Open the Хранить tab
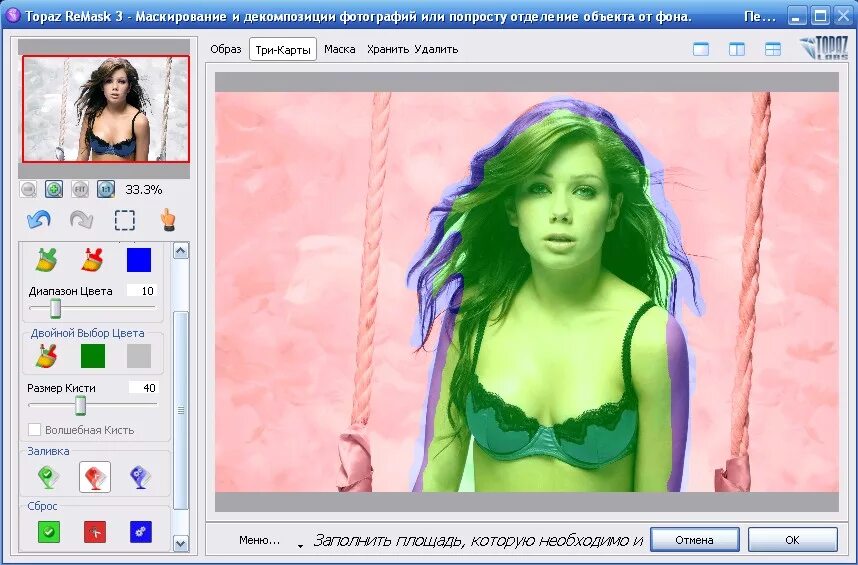The image size is (858, 565). pos(387,49)
